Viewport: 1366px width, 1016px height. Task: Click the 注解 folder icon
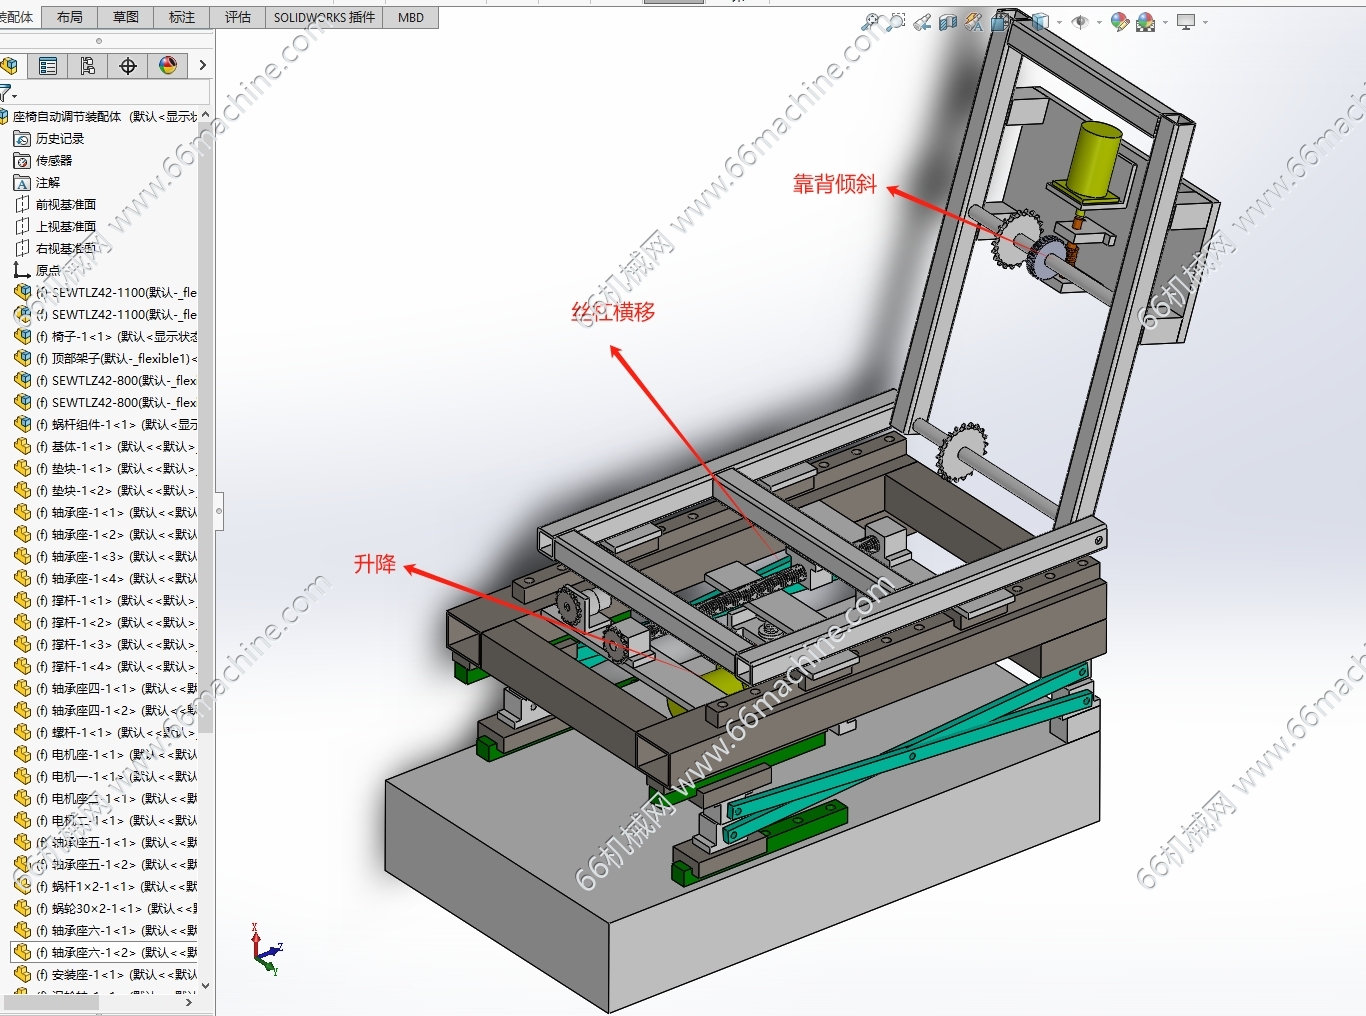pos(22,182)
